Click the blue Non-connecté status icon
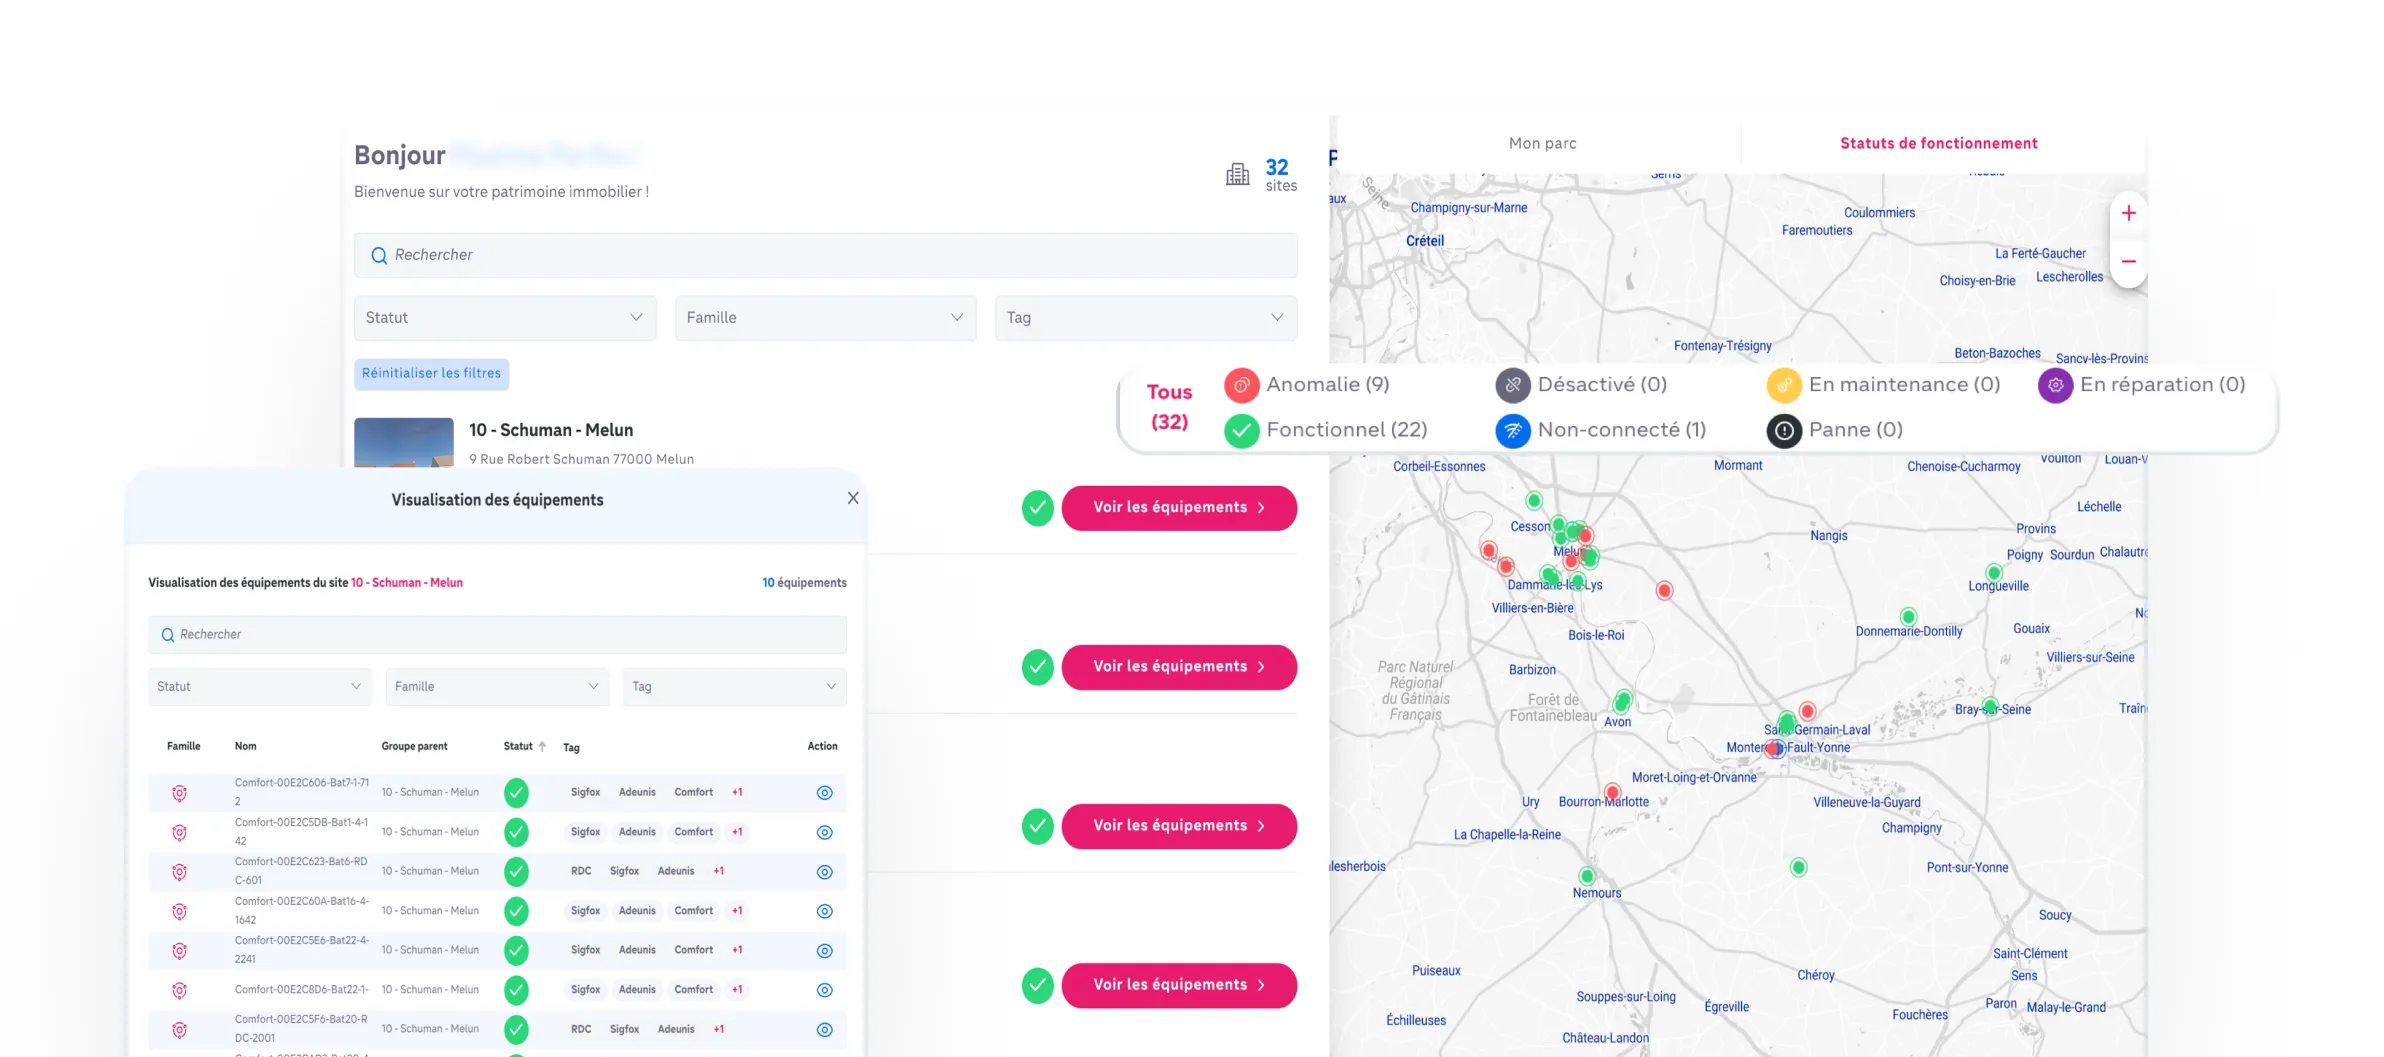2384x1057 pixels. 1512,431
